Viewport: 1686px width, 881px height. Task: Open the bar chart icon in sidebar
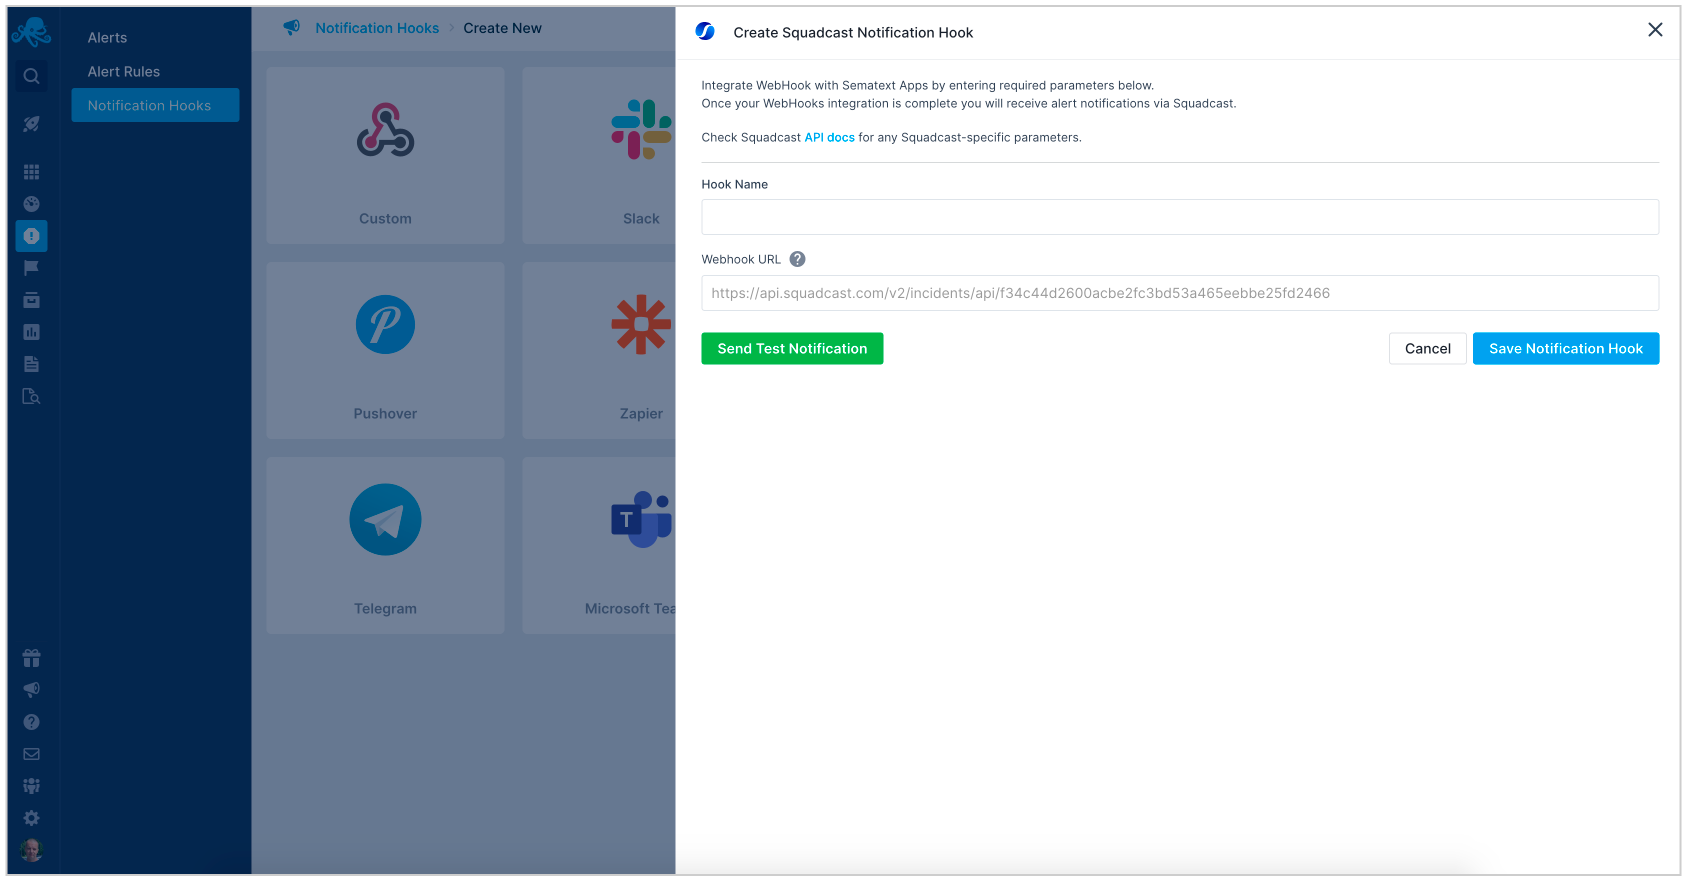coord(31,332)
